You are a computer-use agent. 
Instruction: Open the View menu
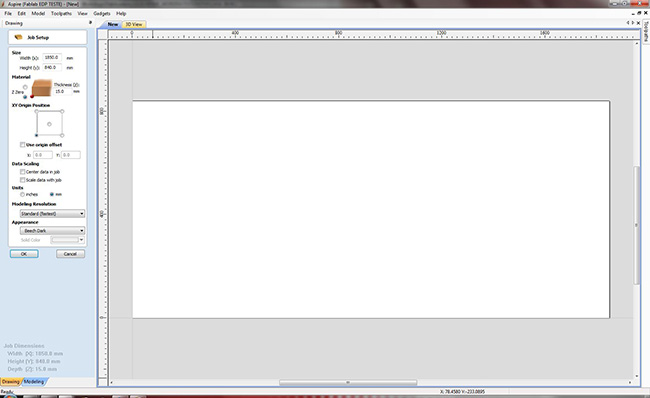coord(82,13)
